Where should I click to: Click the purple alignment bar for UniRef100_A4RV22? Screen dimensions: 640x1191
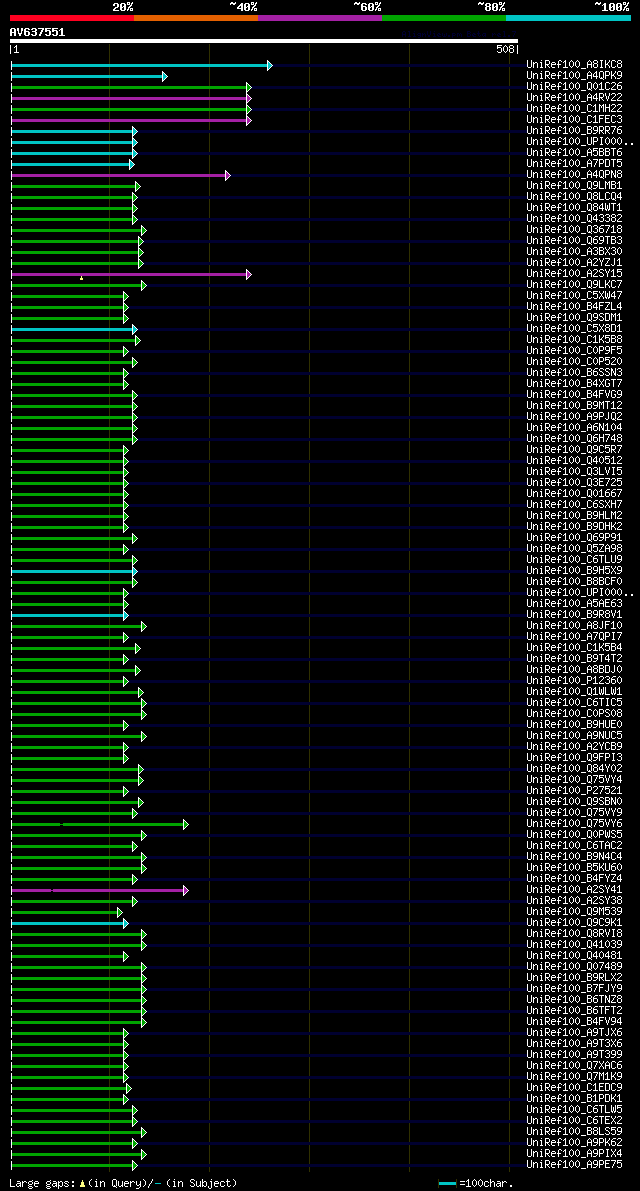(x=131, y=99)
